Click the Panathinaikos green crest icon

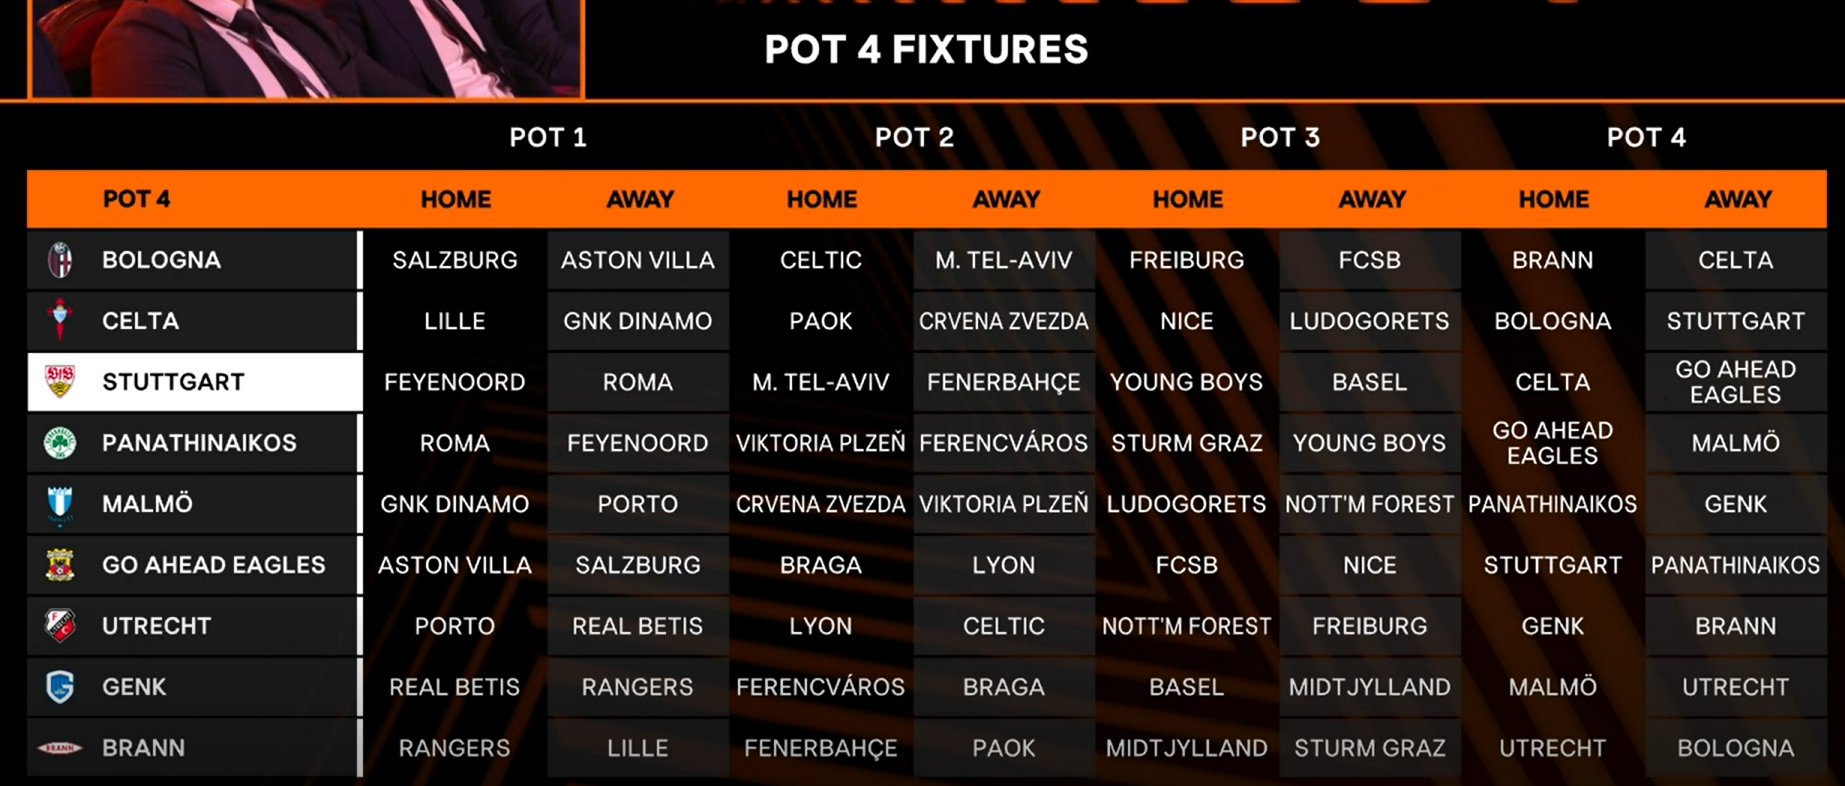pyautogui.click(x=60, y=442)
